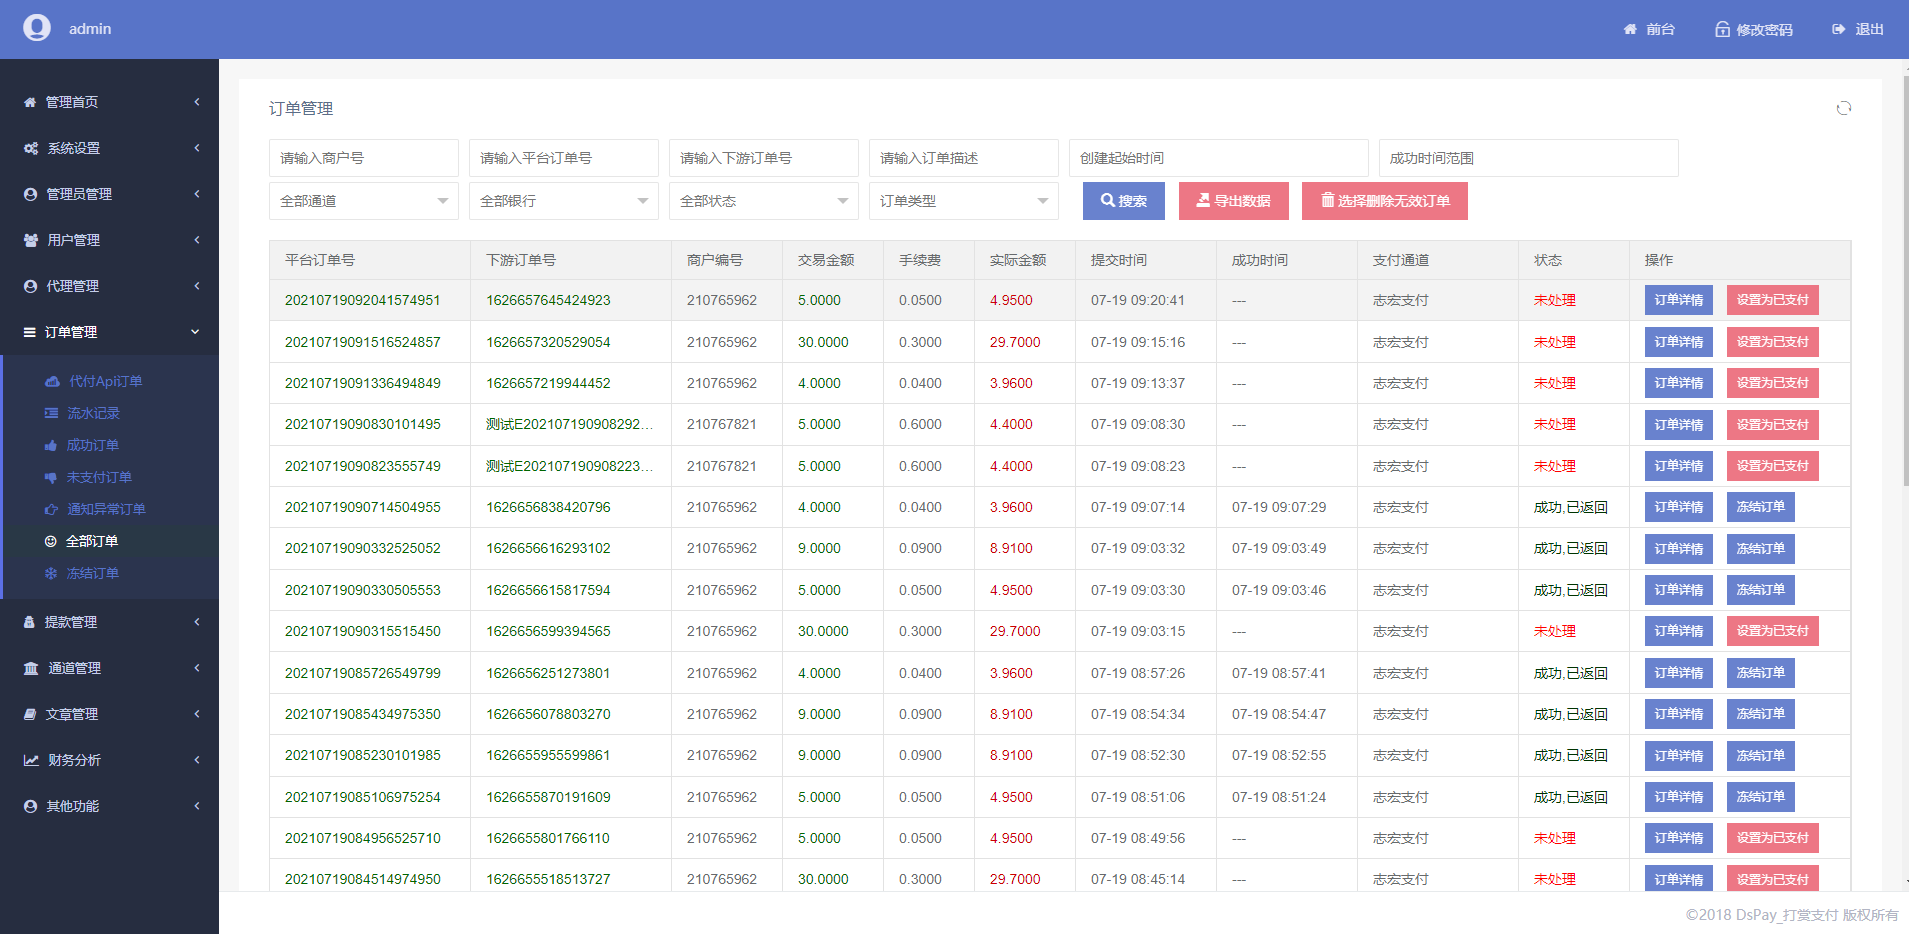Viewport: 1909px width, 934px height.
Task: Open the 用户管理 section
Action: tap(71, 240)
